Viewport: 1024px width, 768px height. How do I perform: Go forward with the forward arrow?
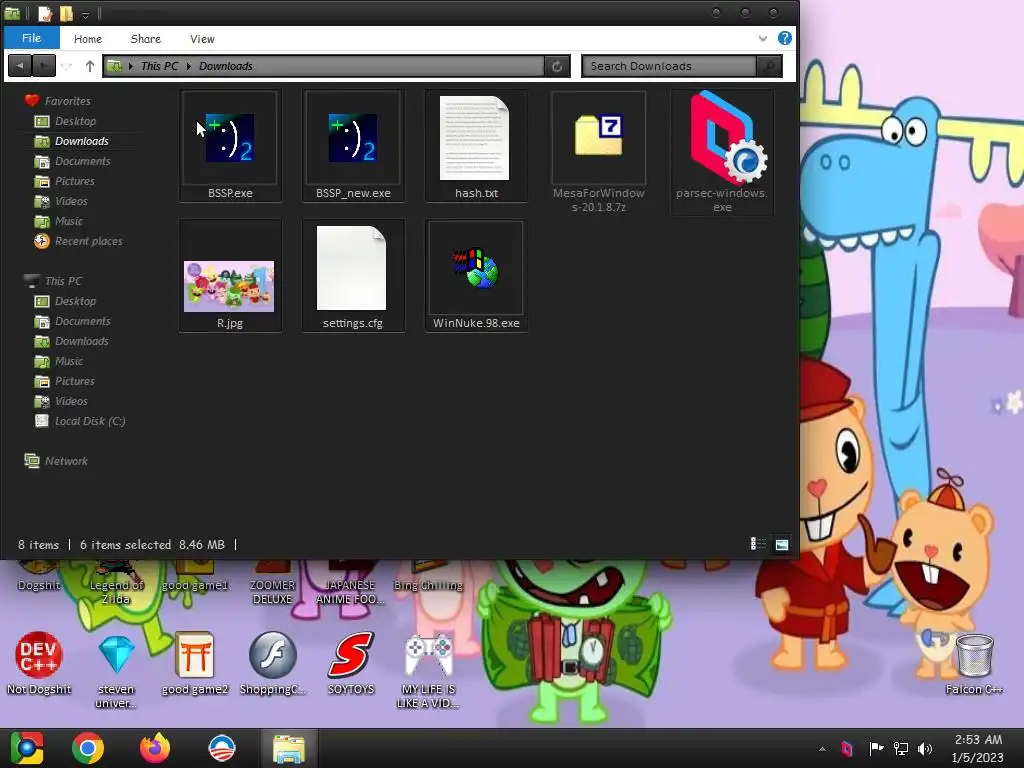click(x=43, y=65)
